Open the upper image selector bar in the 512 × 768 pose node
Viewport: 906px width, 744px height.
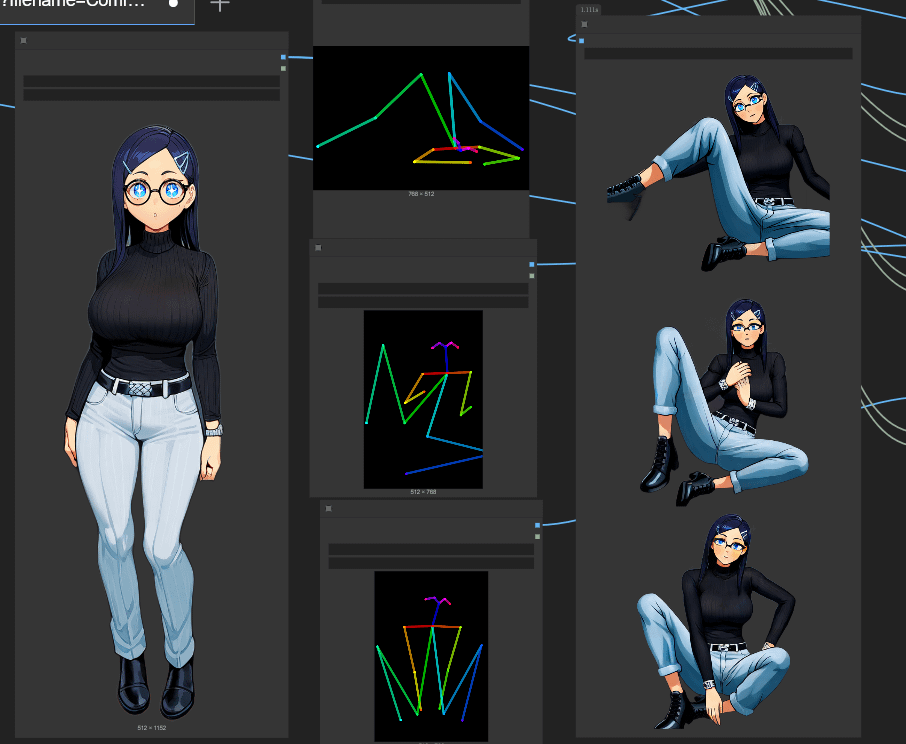423,288
